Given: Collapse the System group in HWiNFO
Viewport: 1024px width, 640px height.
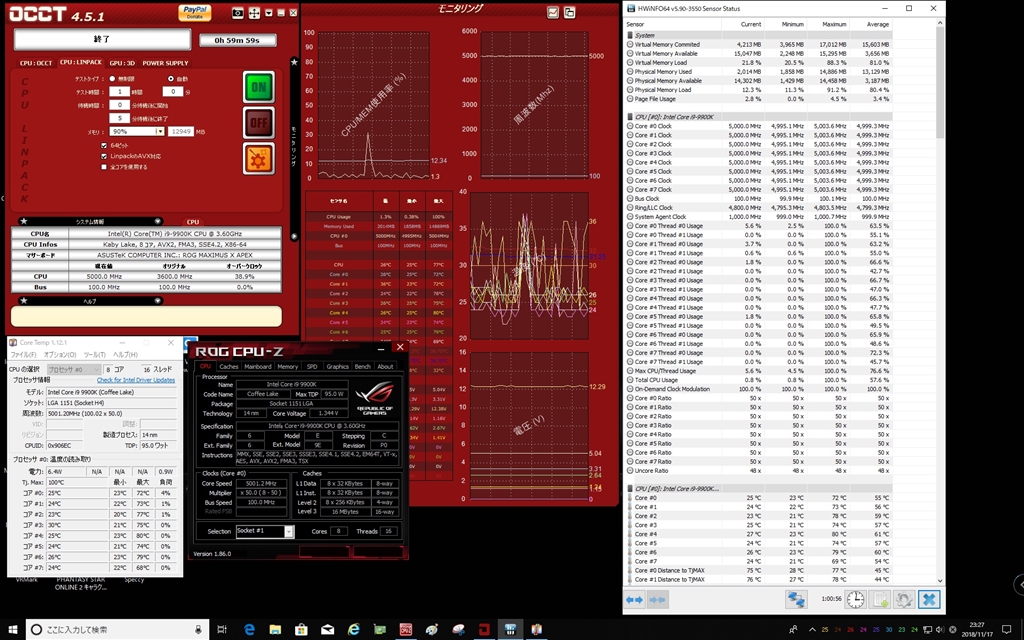Looking at the screenshot, I should (x=630, y=35).
